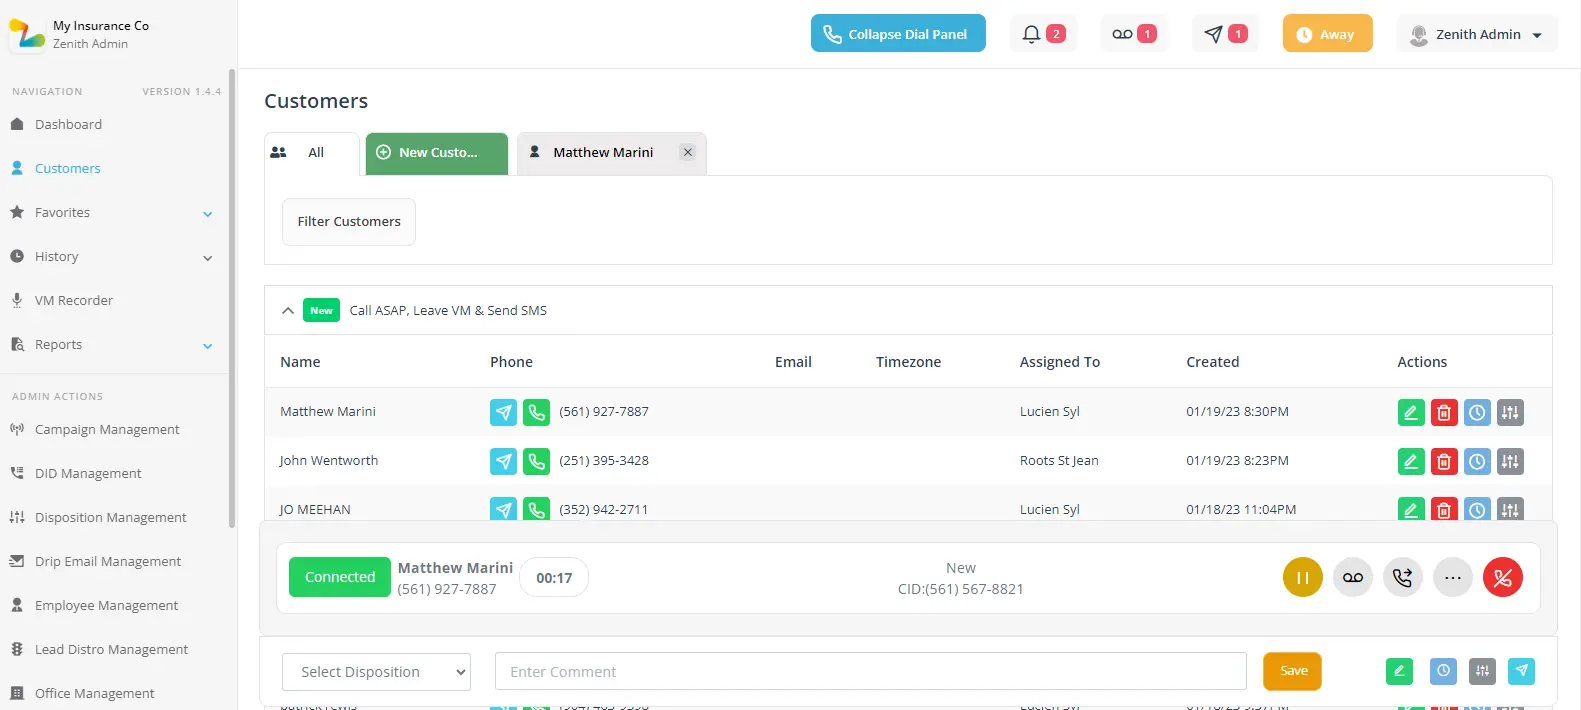Open the Select Disposition dropdown
Screen dimensions: 1581x710
[x=376, y=672]
